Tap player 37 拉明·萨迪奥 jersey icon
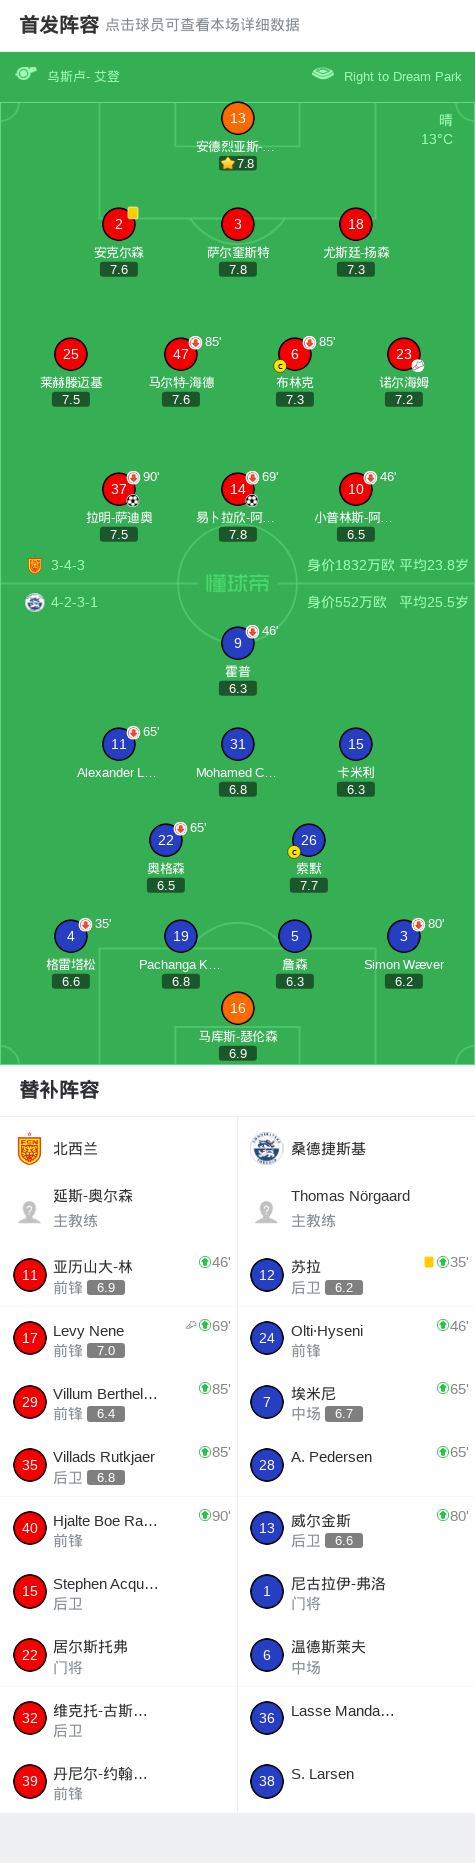The width and height of the screenshot is (475, 1863). 119,489
